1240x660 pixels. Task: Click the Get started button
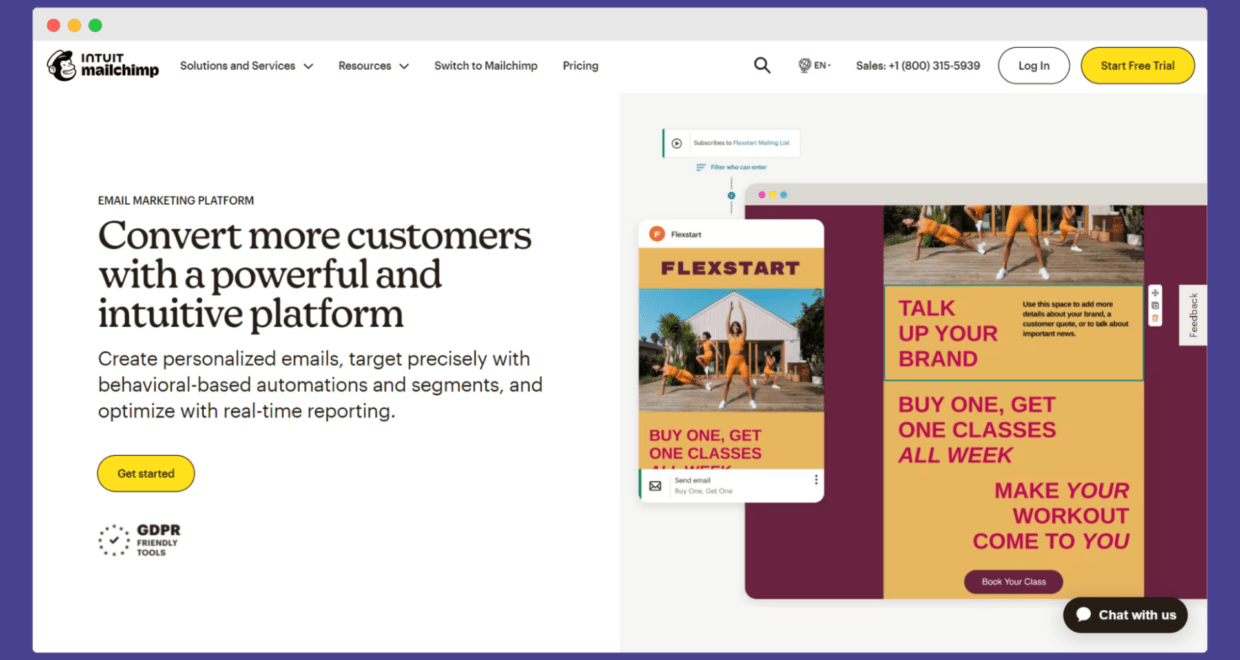[146, 473]
